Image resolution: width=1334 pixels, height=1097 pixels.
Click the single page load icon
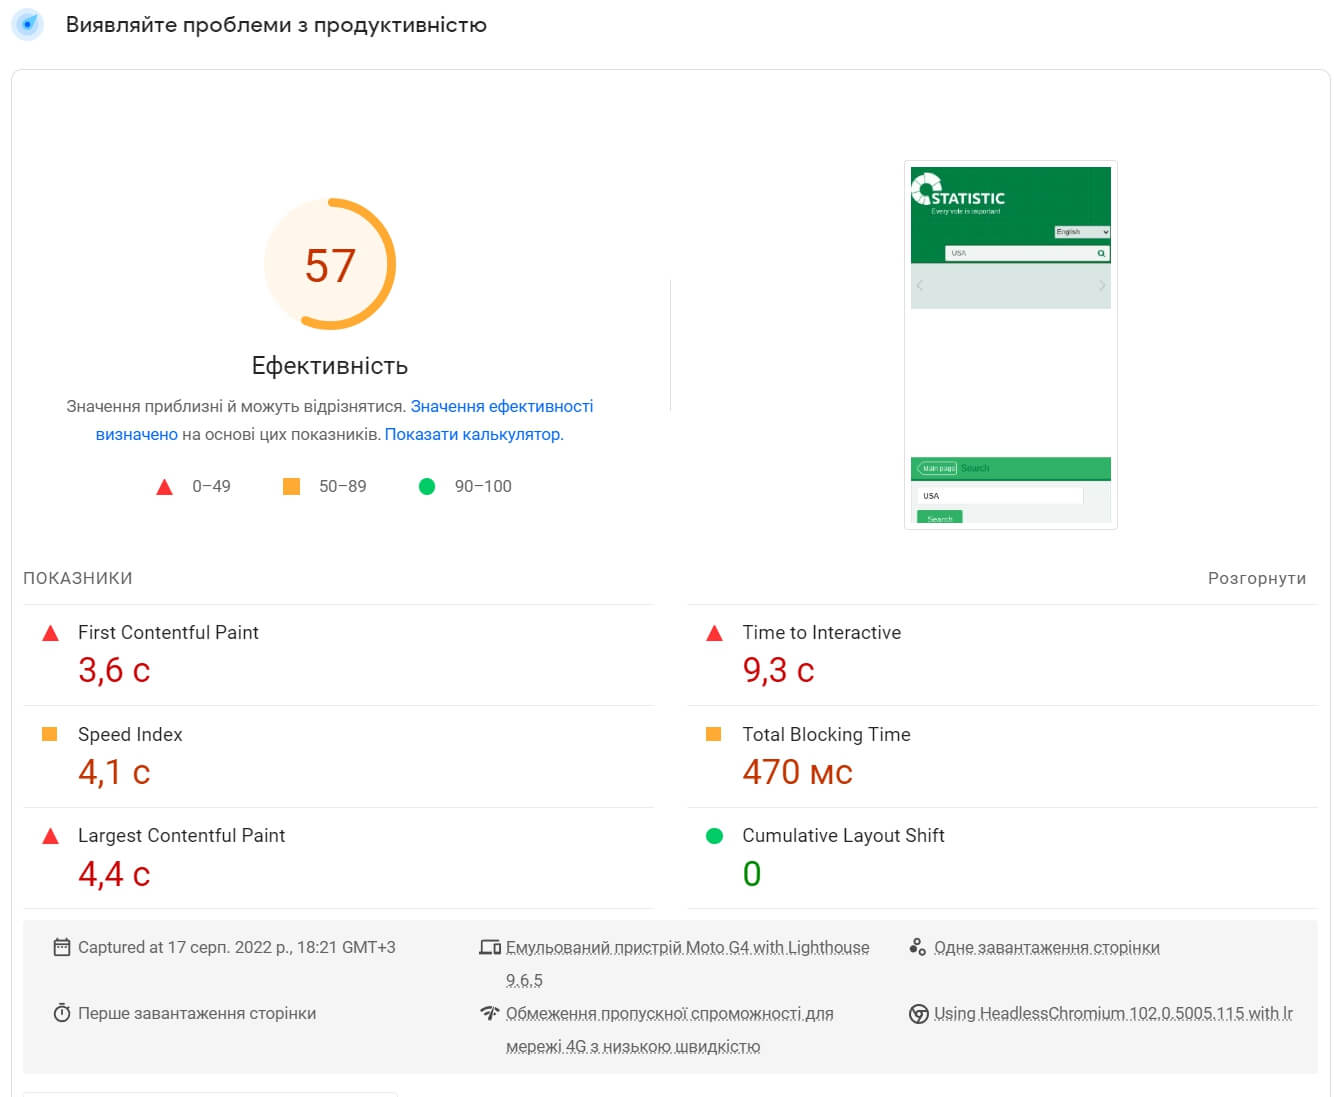[x=917, y=947]
